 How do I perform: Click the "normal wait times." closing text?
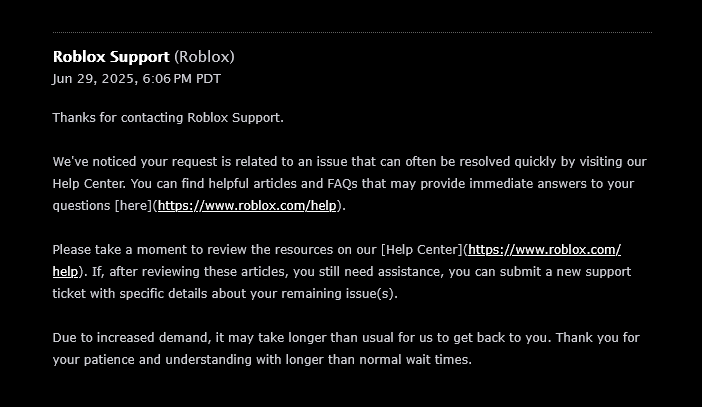(415, 360)
